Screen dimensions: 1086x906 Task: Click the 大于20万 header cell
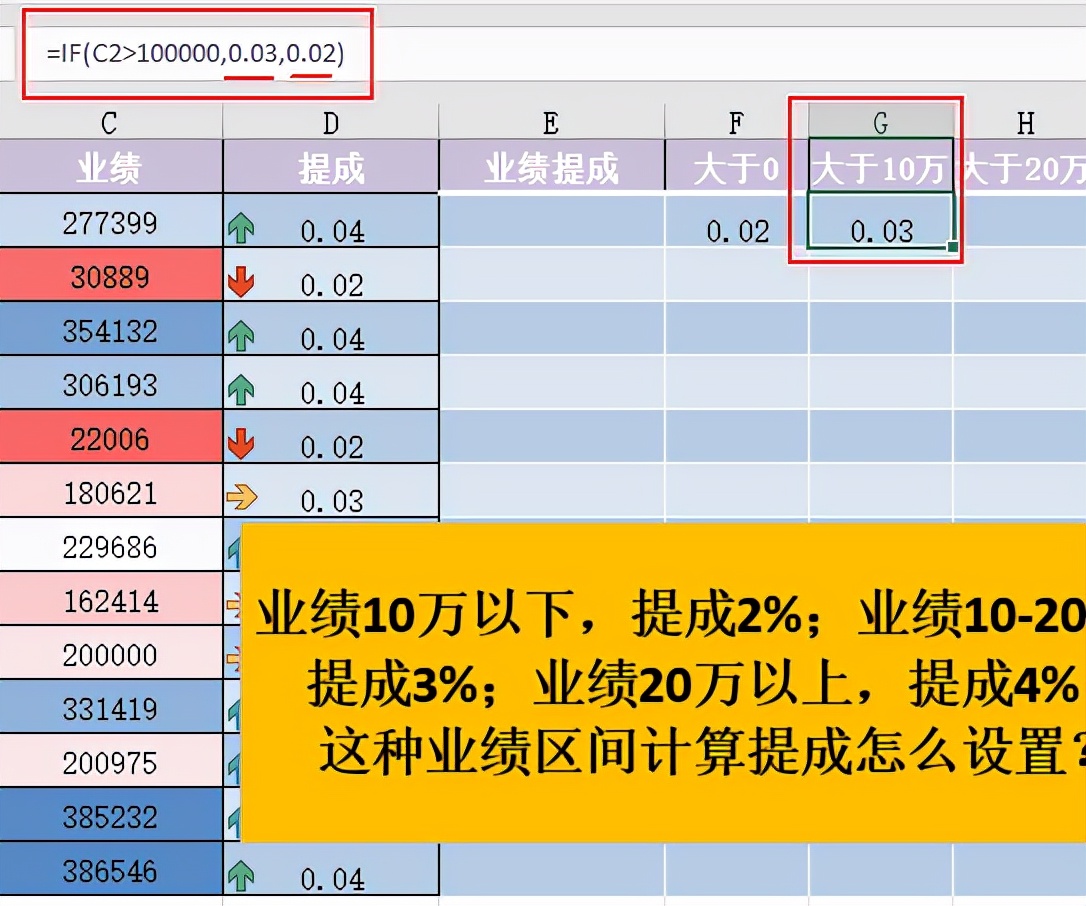pos(1020,166)
